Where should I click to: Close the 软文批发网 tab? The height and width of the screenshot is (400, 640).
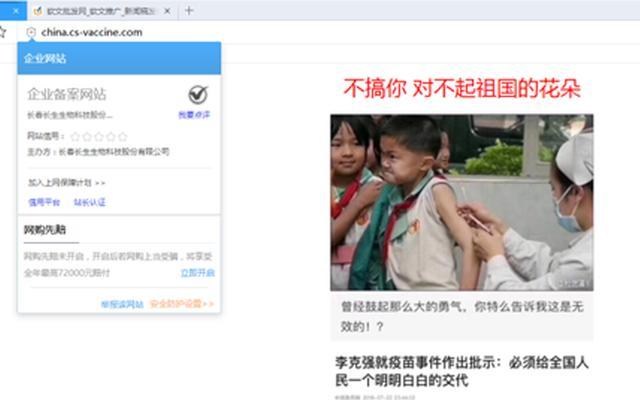pos(166,11)
